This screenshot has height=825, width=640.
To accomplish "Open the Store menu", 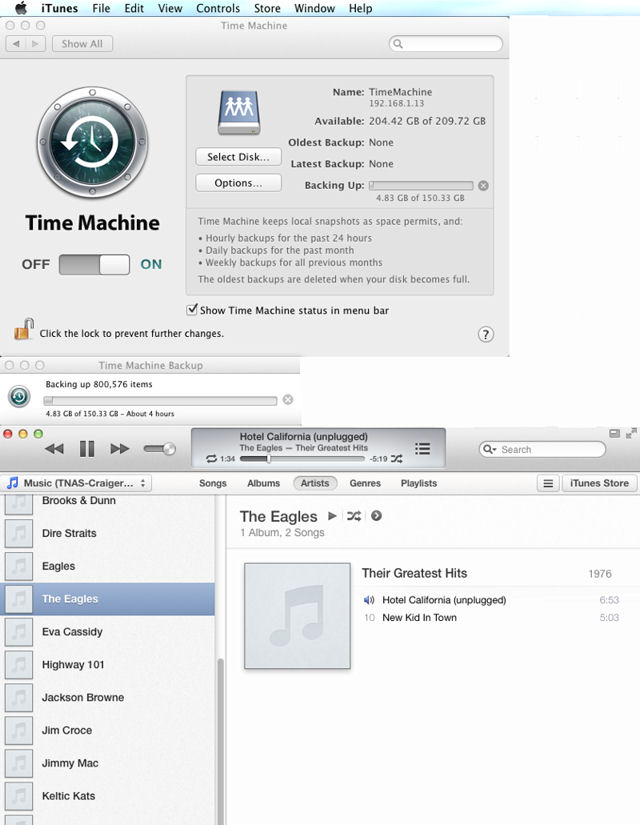I will click(x=267, y=8).
